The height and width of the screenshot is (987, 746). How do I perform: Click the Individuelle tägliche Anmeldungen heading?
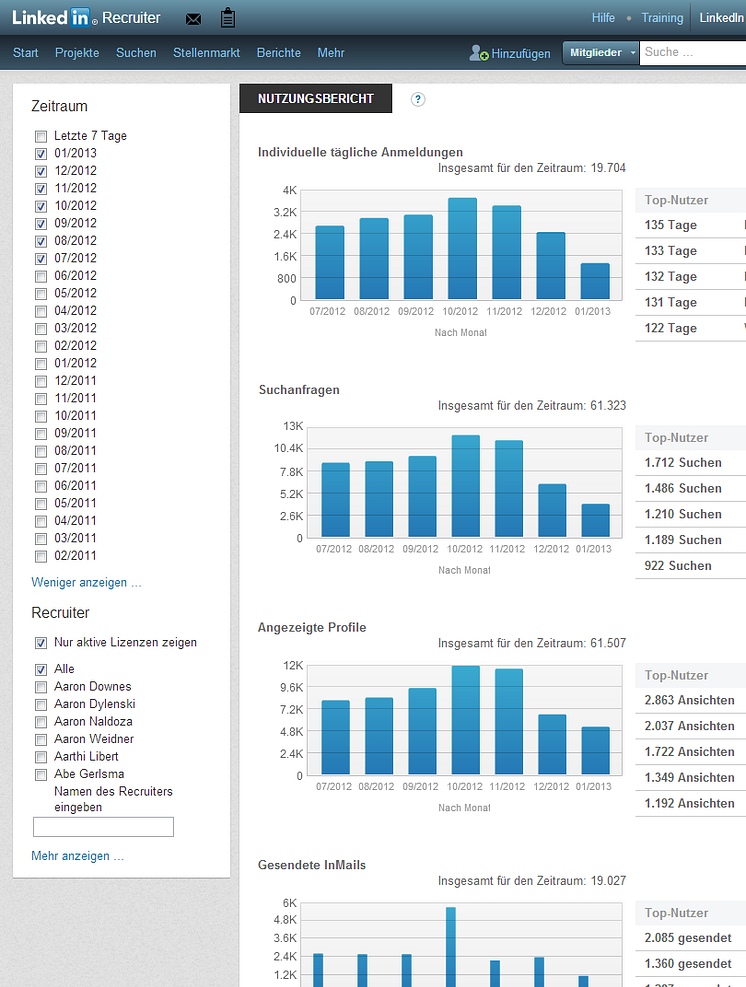(360, 152)
